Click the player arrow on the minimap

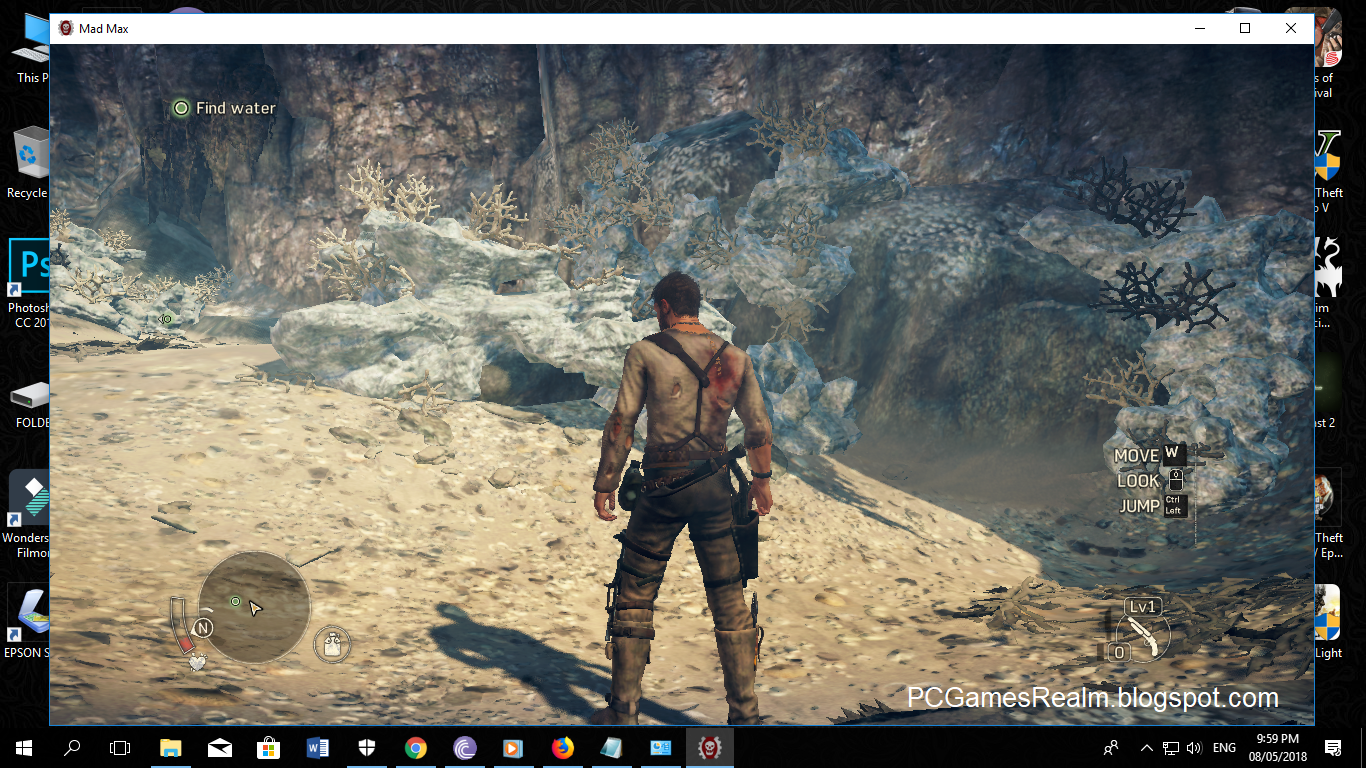coord(255,608)
